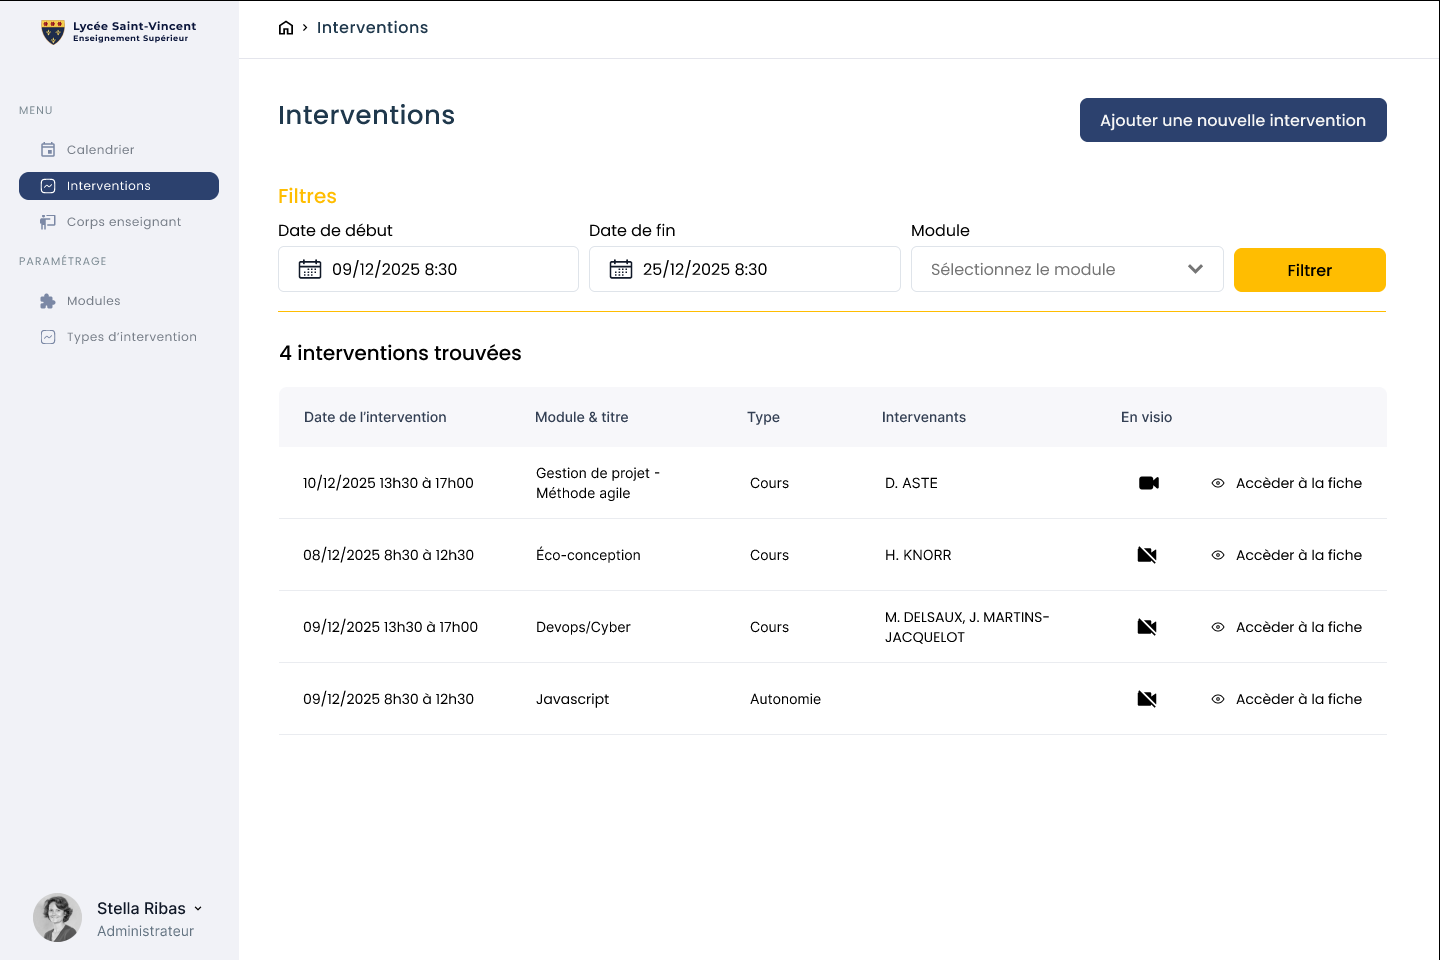The height and width of the screenshot is (960, 1440).
Task: Expand the Stella Ribas user menu chevron
Action: (198, 909)
